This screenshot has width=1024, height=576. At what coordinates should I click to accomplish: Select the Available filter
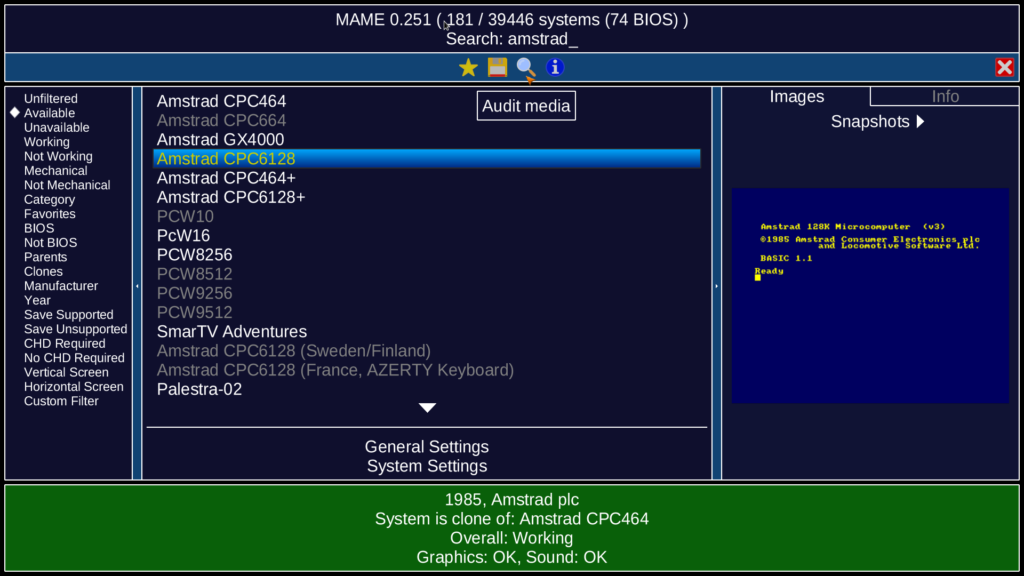click(x=50, y=113)
